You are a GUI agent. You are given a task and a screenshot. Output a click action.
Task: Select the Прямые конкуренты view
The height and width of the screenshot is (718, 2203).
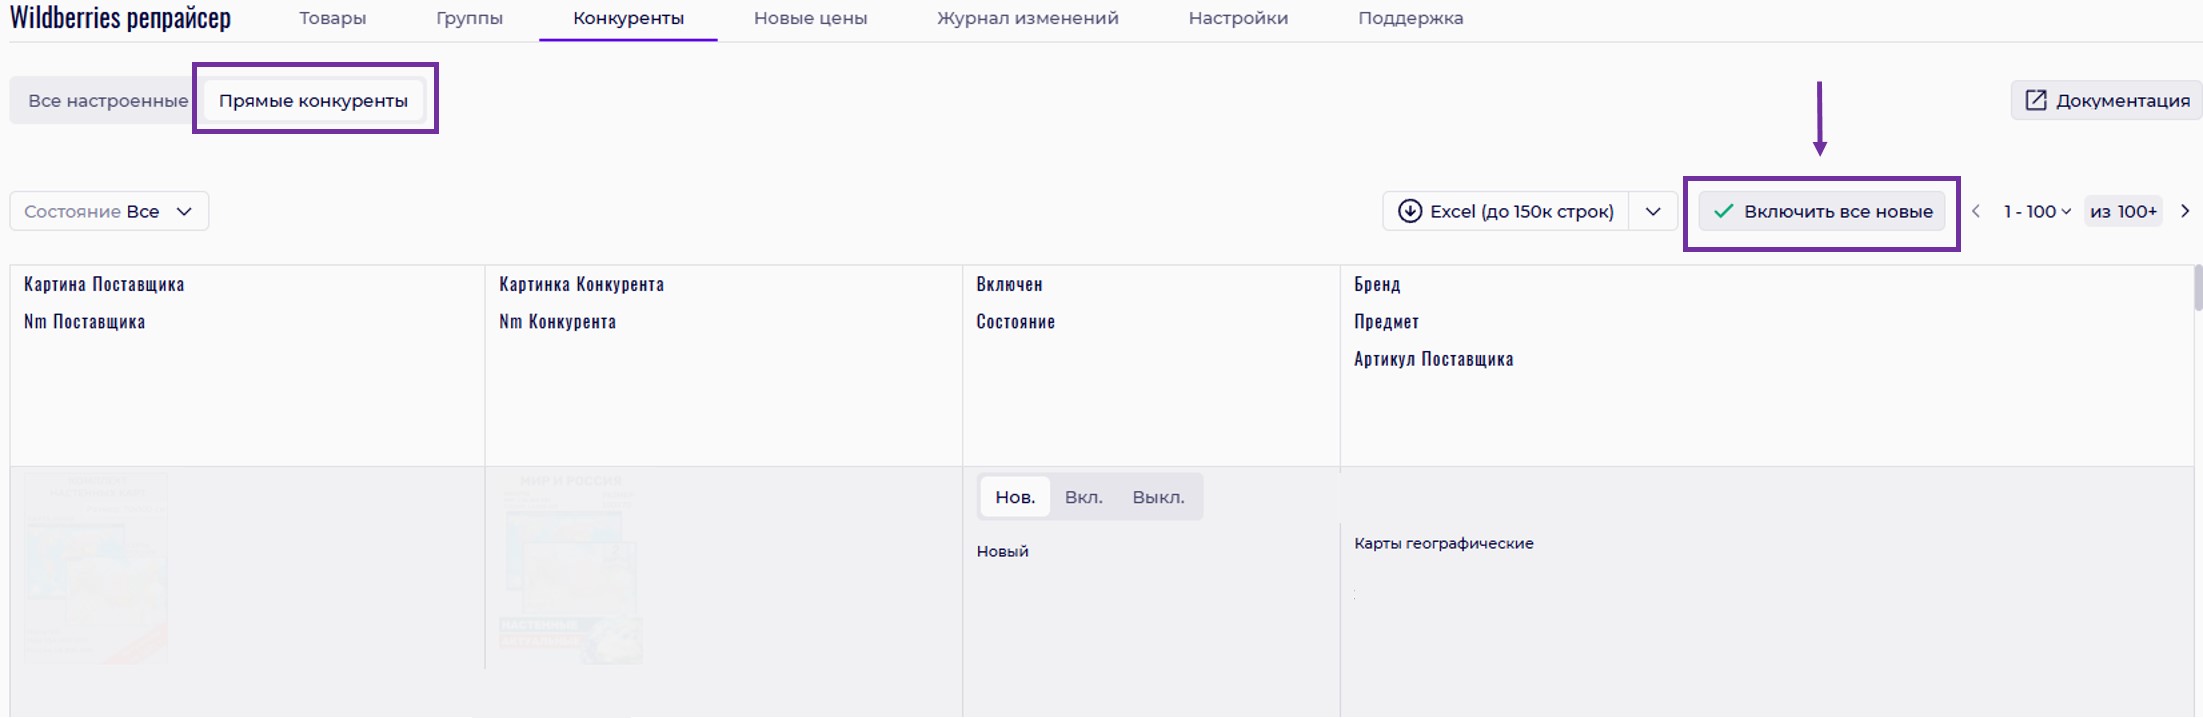[x=313, y=100]
